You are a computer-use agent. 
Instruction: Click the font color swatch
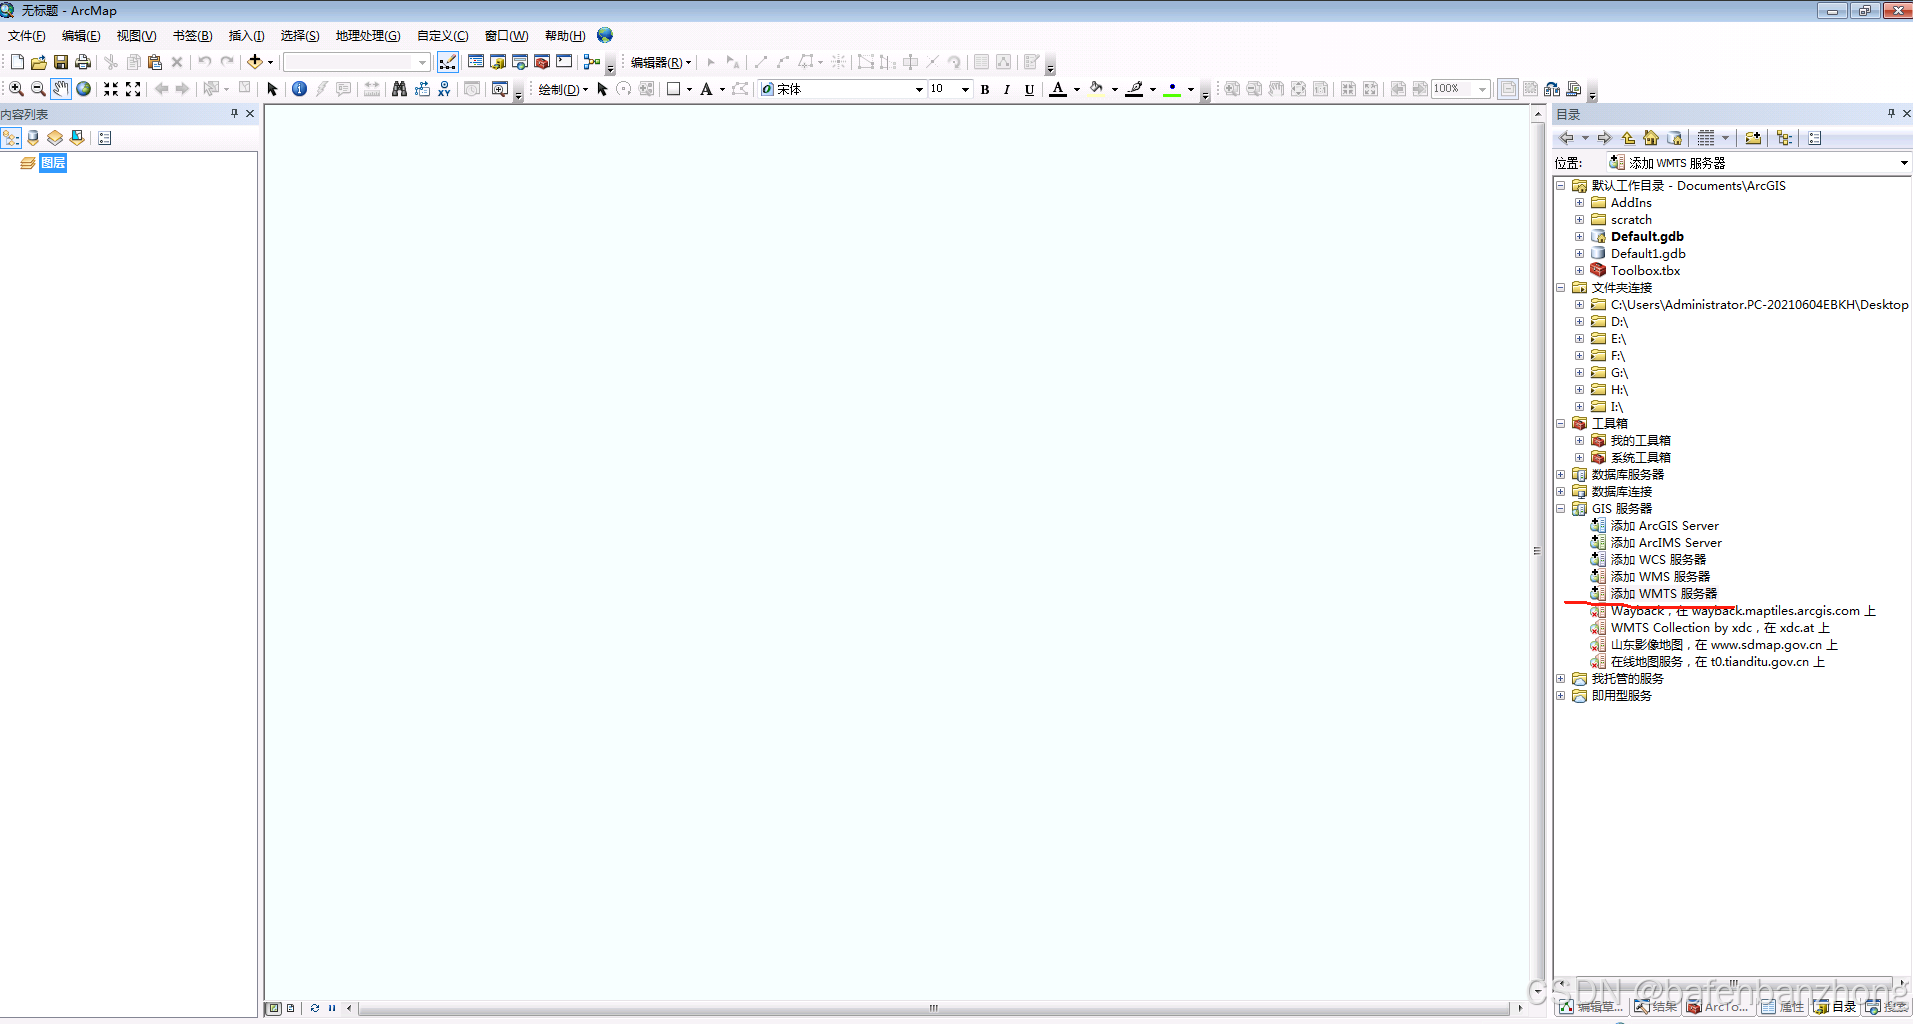click(x=1058, y=89)
